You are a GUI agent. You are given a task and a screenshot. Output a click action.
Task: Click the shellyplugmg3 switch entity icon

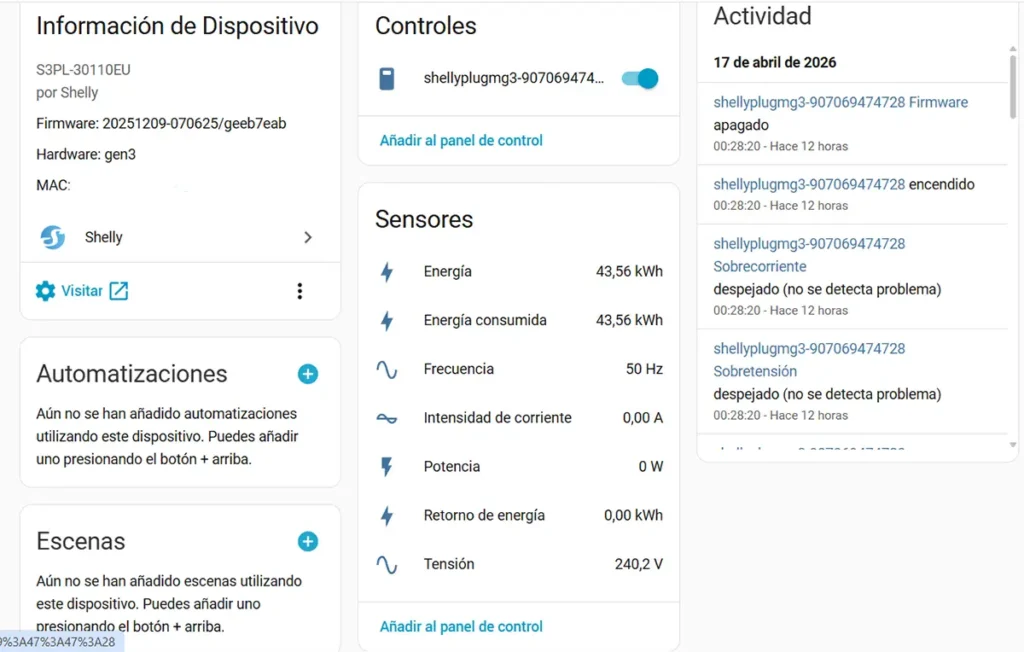(387, 79)
